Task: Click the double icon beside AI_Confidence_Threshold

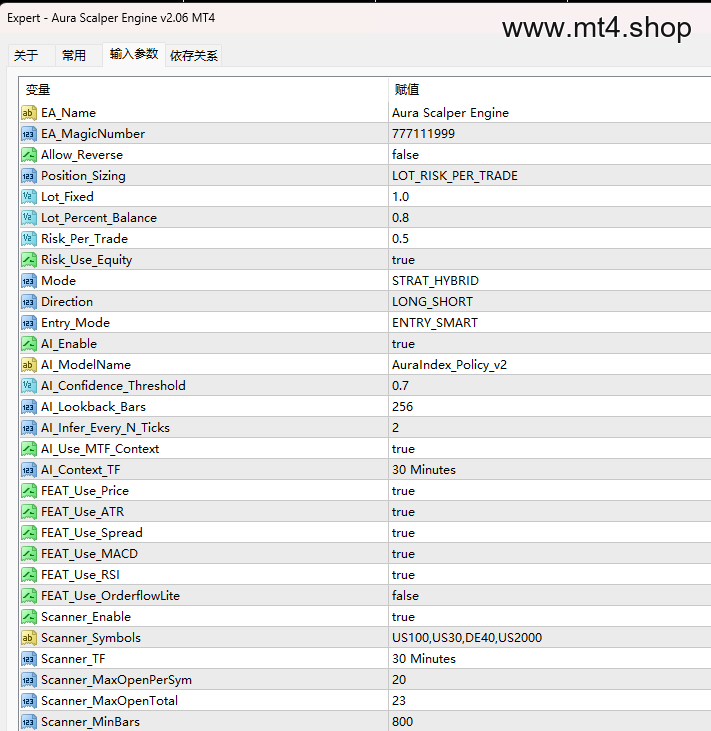Action: point(28,386)
